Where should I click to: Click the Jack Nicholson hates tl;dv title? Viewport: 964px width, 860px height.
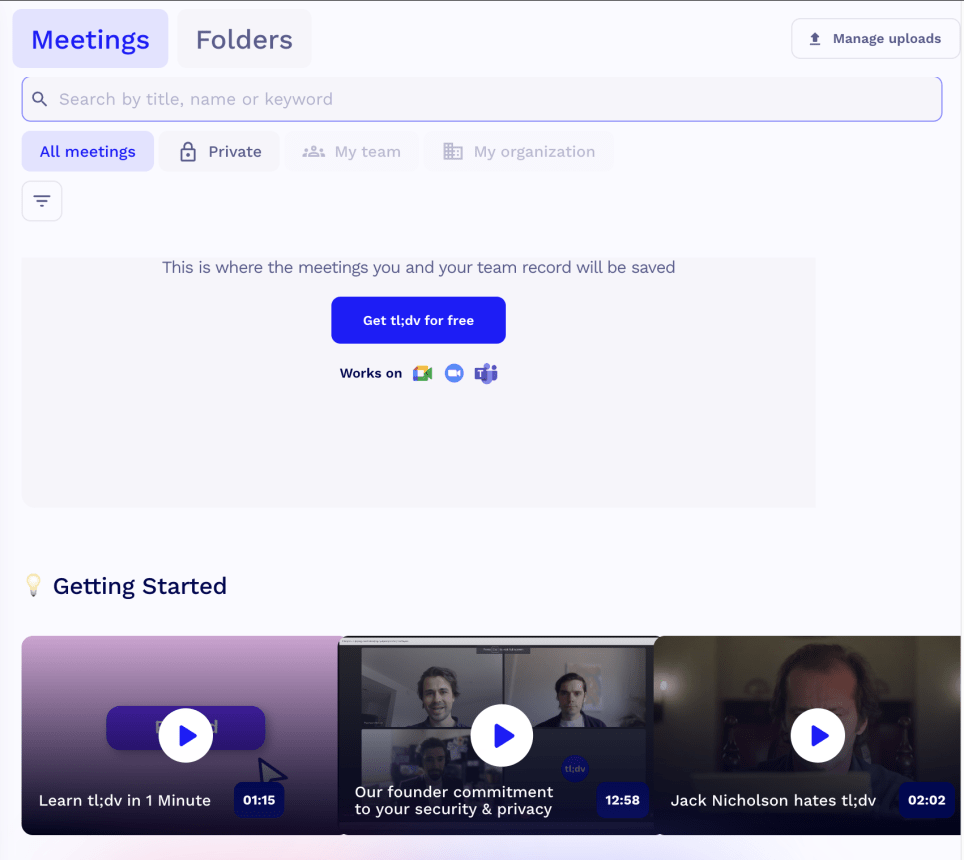tap(773, 800)
